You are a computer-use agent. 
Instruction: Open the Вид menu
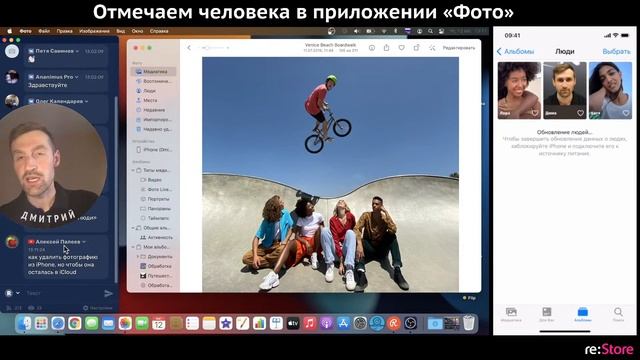pyautogui.click(x=121, y=31)
